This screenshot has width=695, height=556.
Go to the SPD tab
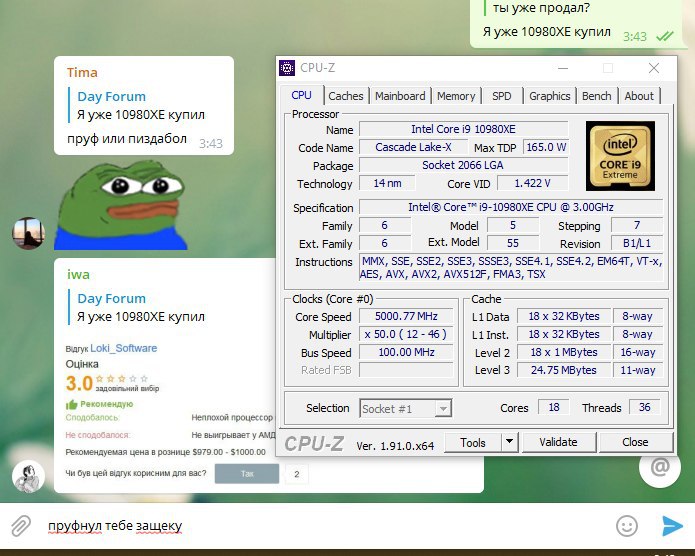(501, 96)
